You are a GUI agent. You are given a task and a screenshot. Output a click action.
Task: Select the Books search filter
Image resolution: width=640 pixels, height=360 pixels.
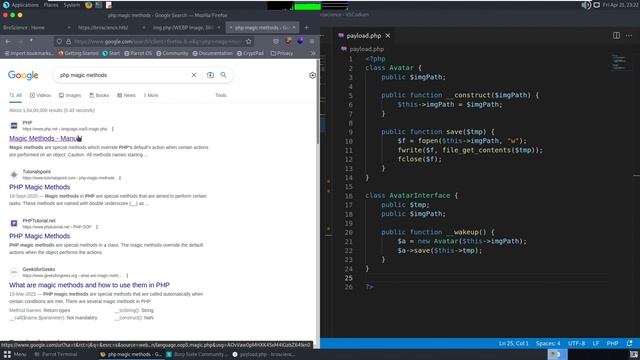(99, 95)
